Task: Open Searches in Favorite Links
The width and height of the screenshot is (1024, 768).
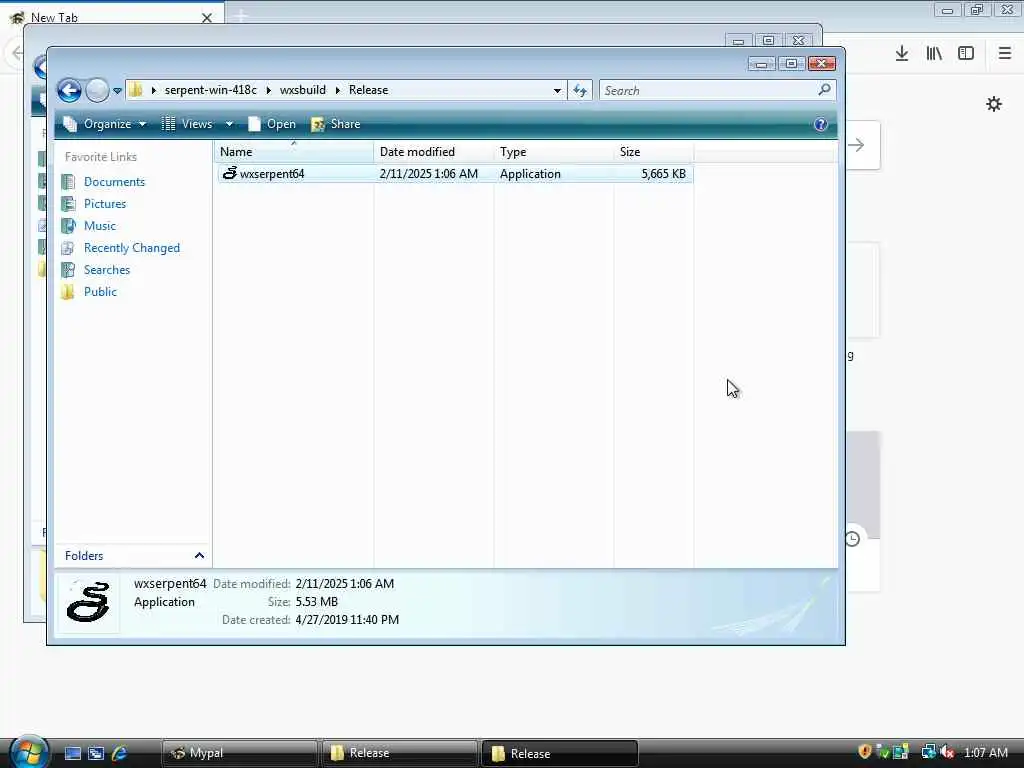Action: coord(106,270)
